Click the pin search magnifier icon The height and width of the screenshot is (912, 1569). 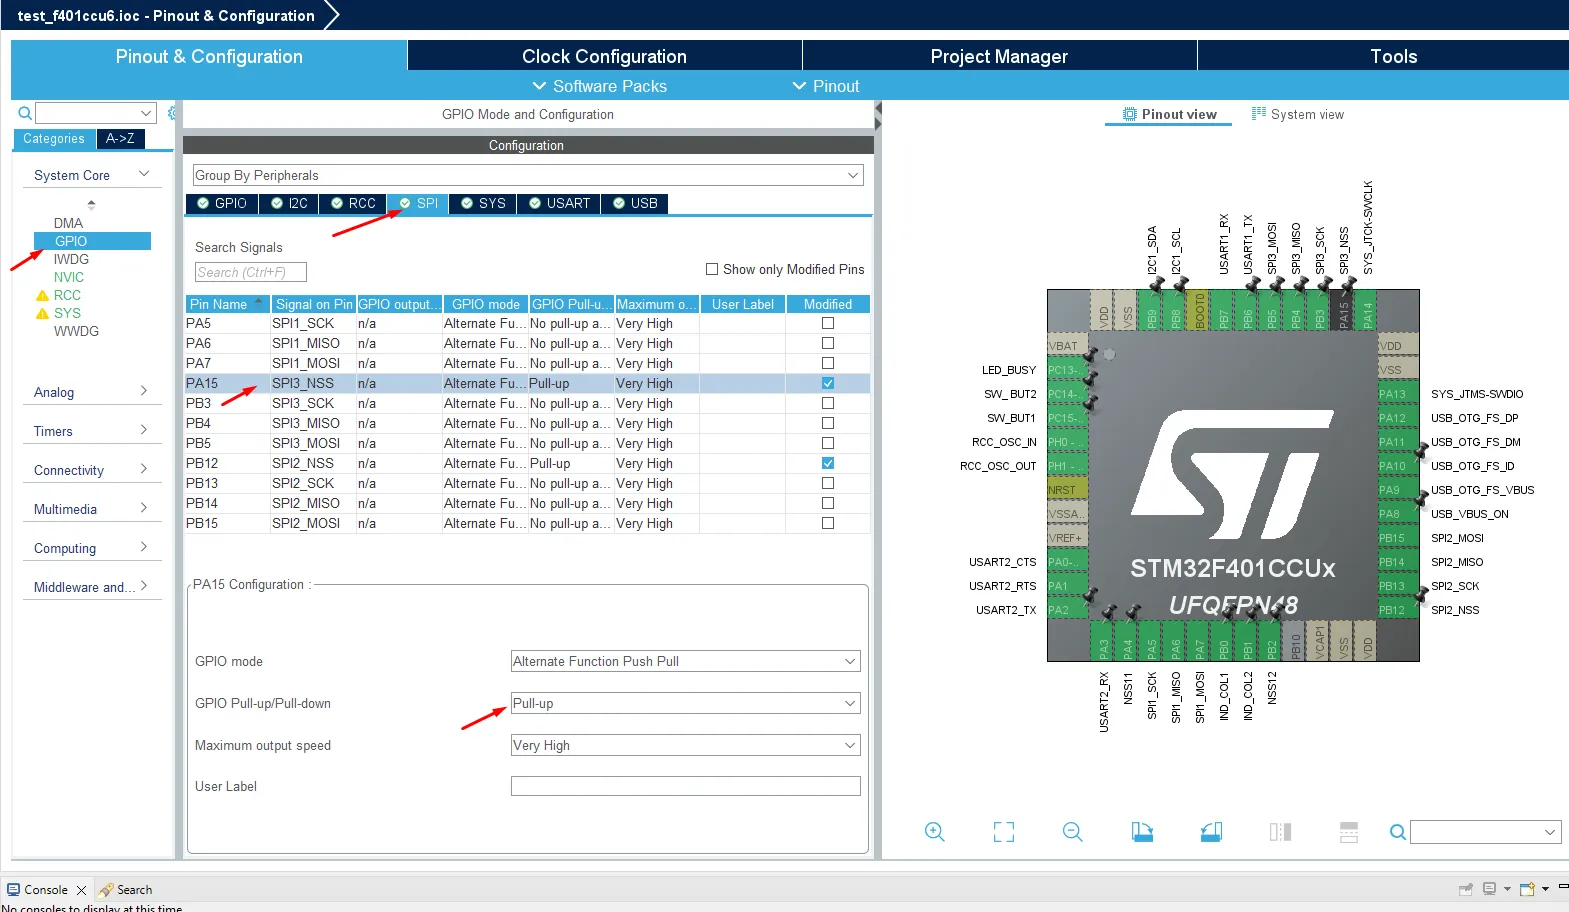(1398, 832)
